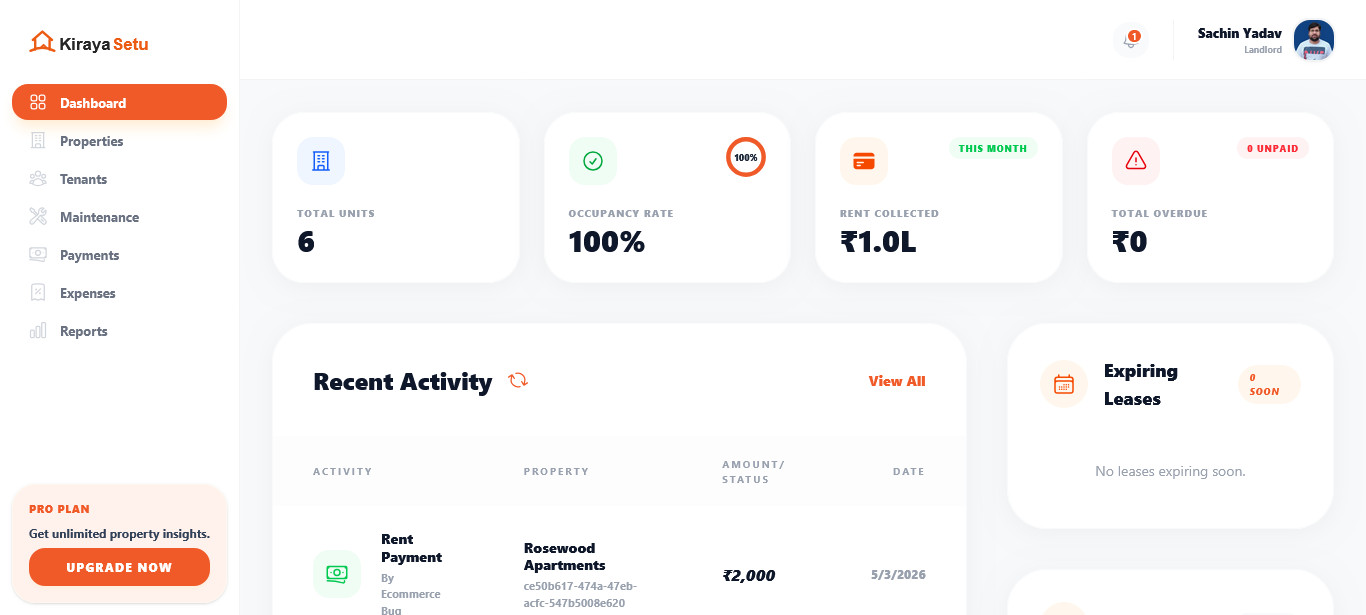Click the Expiring Leases calendar icon
1366x615 pixels.
click(x=1063, y=383)
